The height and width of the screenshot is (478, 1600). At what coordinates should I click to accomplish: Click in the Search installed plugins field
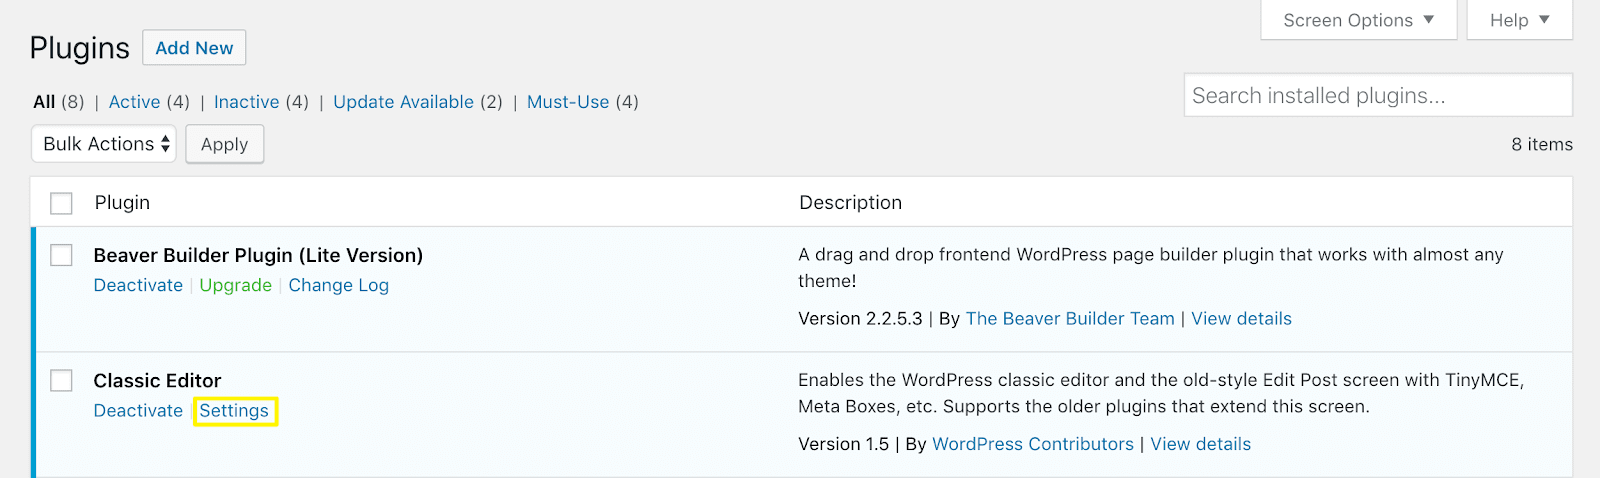click(x=1377, y=96)
